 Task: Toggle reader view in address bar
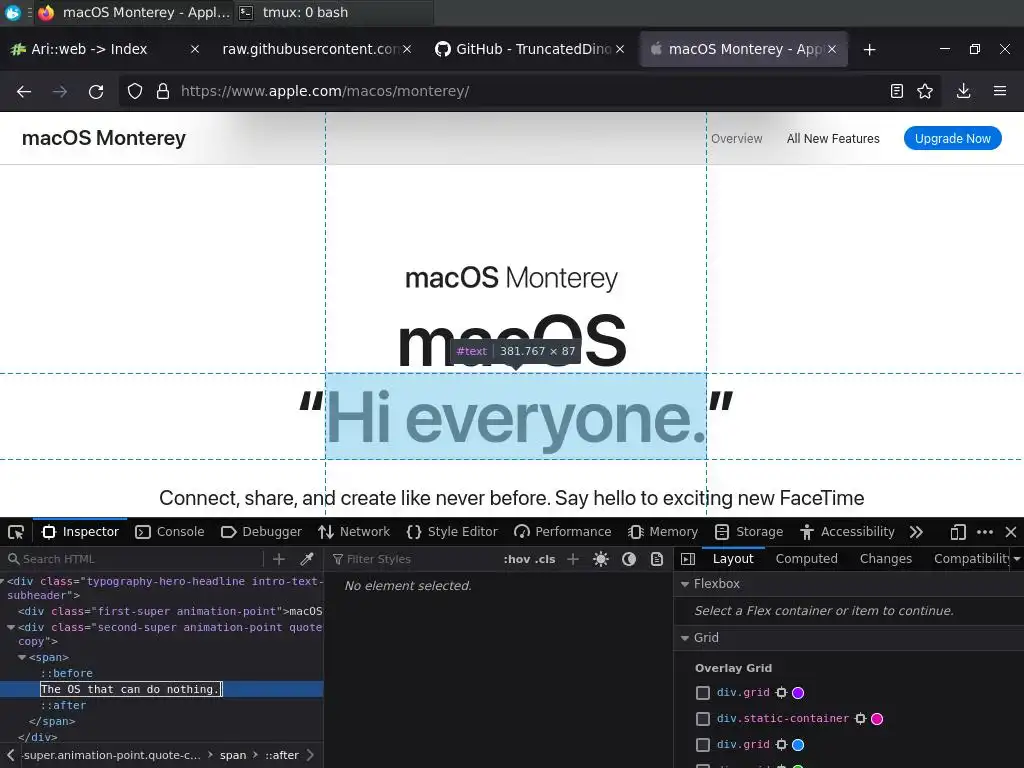click(x=897, y=91)
